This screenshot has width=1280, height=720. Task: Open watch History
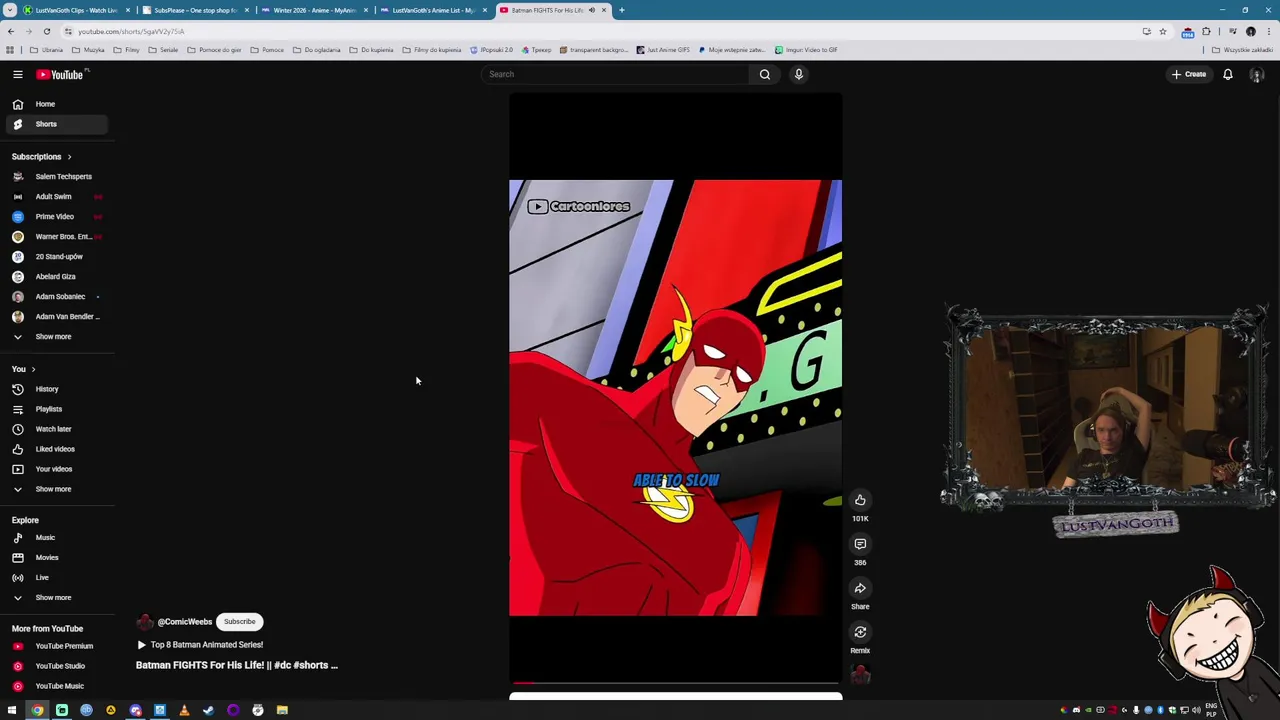pyautogui.click(x=56, y=389)
